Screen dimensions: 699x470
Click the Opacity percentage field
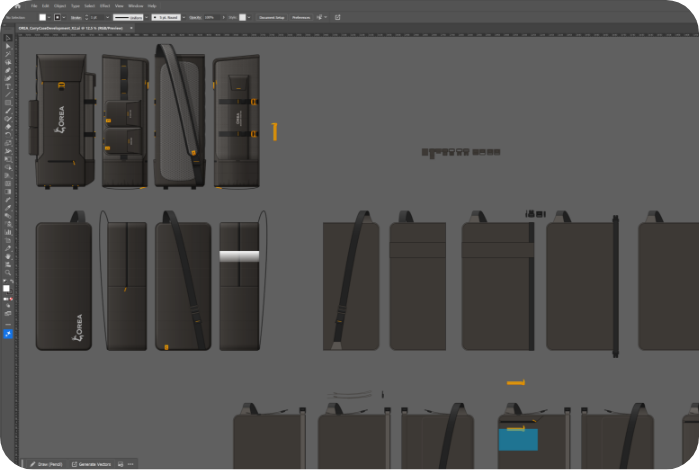pos(212,17)
